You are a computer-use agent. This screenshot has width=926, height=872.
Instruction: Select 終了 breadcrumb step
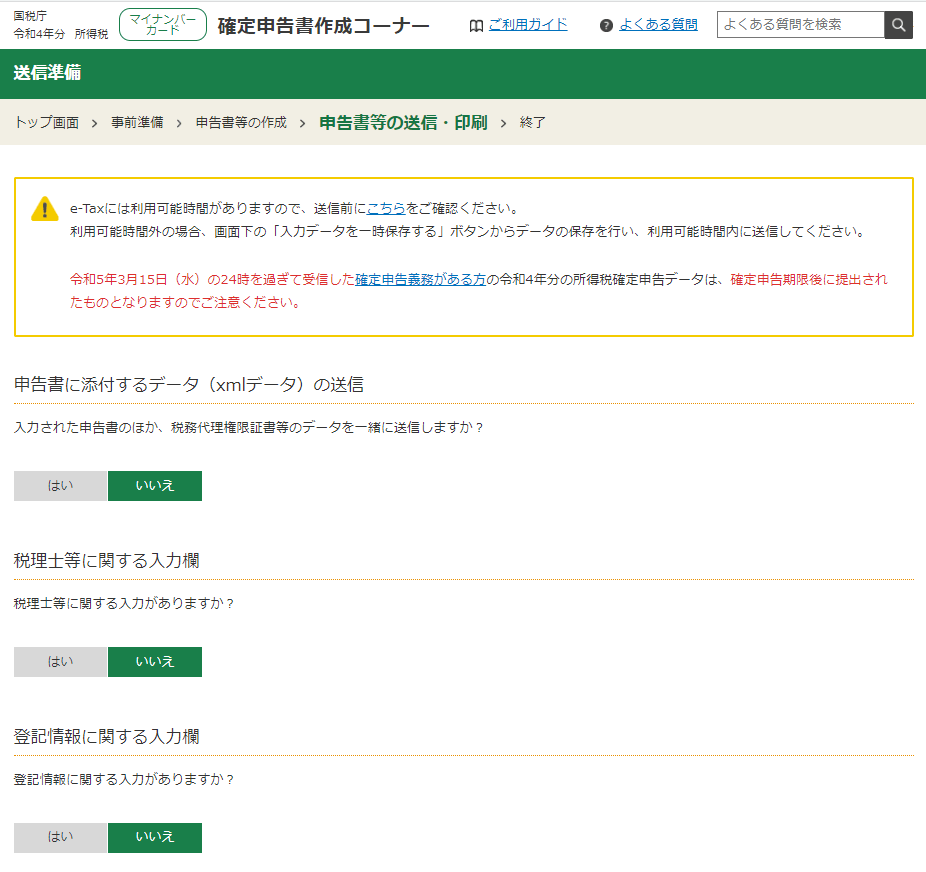point(533,122)
